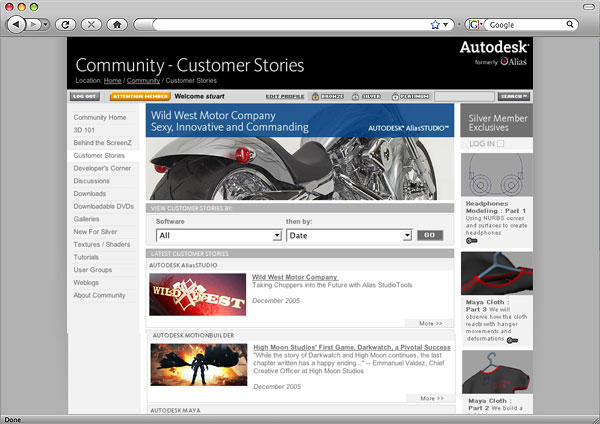Click the Silver membership lock icon
600x424 pixels.
click(x=354, y=97)
